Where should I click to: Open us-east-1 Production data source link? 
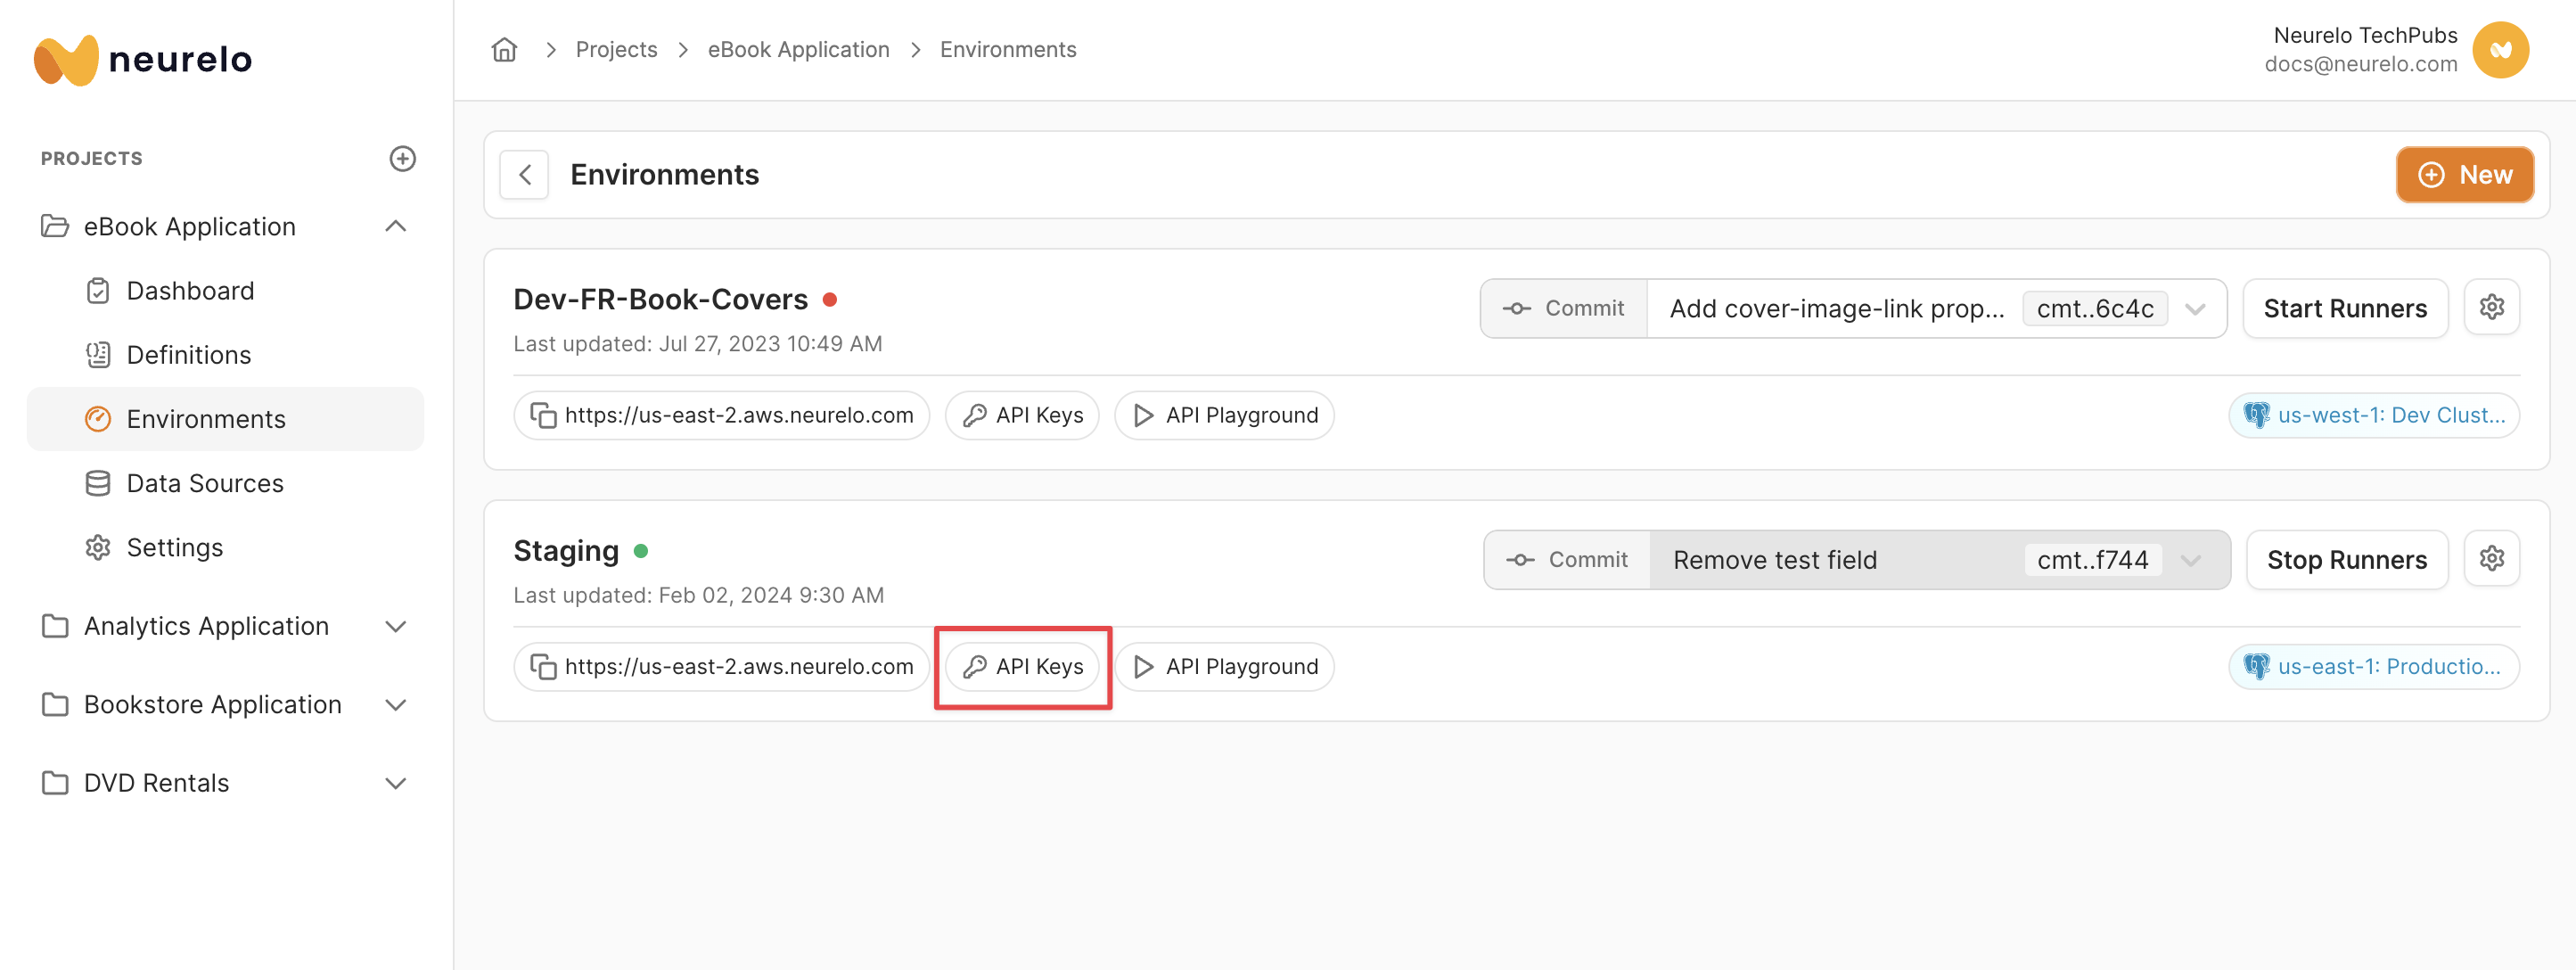coord(2373,666)
